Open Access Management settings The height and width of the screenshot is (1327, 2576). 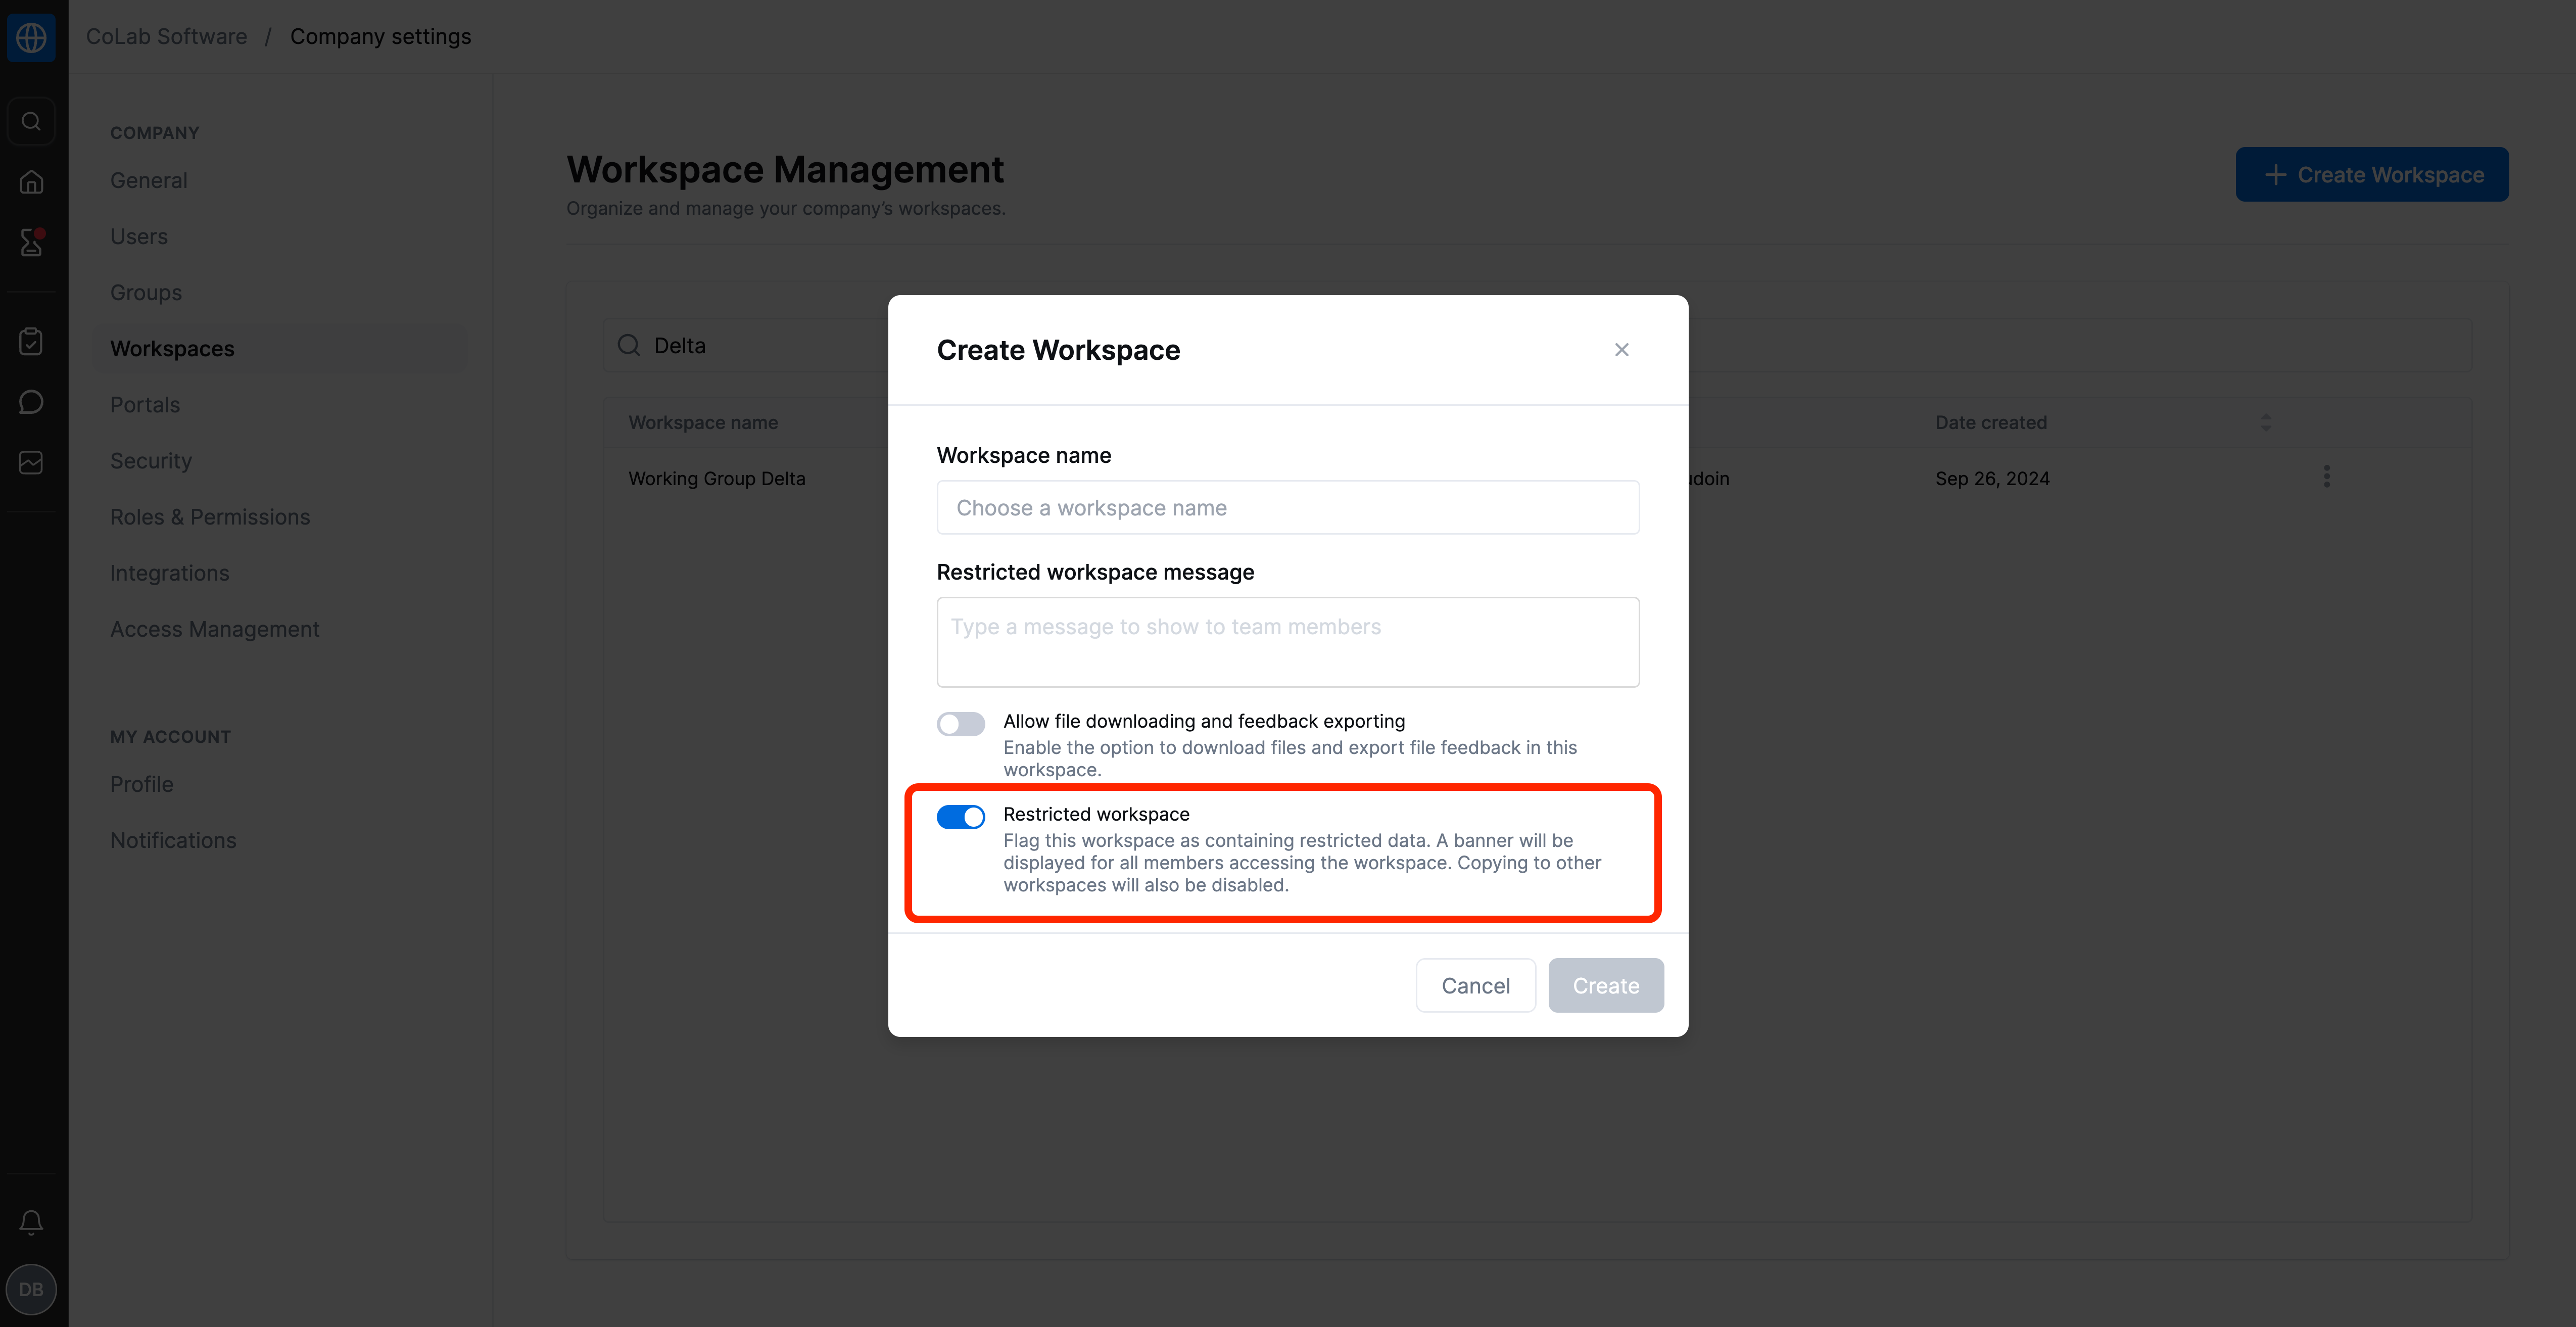(215, 629)
